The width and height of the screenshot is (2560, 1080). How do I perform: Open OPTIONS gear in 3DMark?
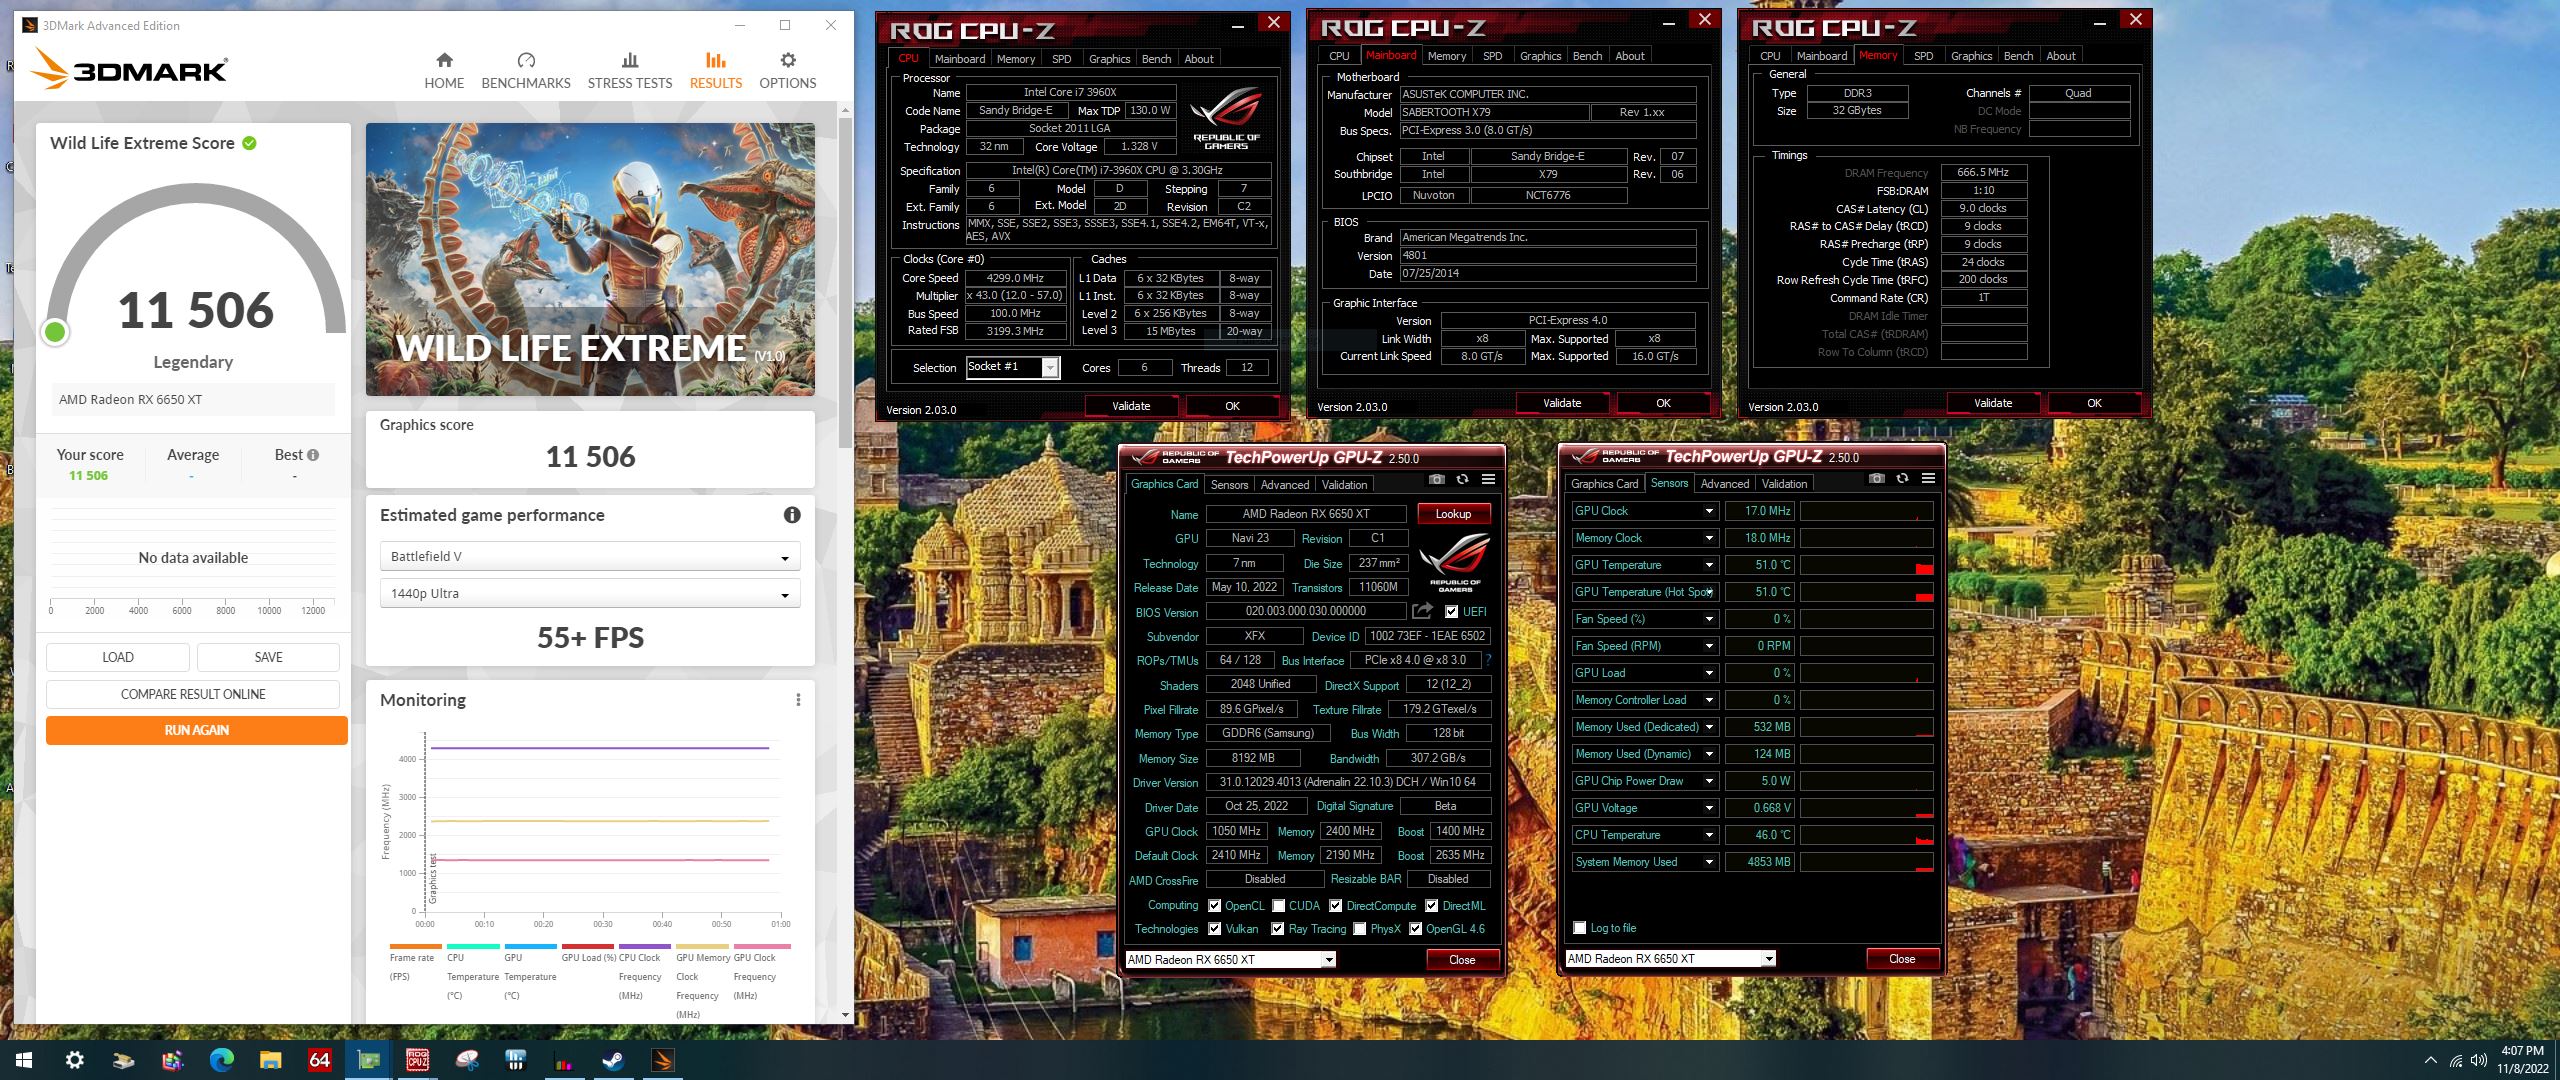(x=788, y=71)
